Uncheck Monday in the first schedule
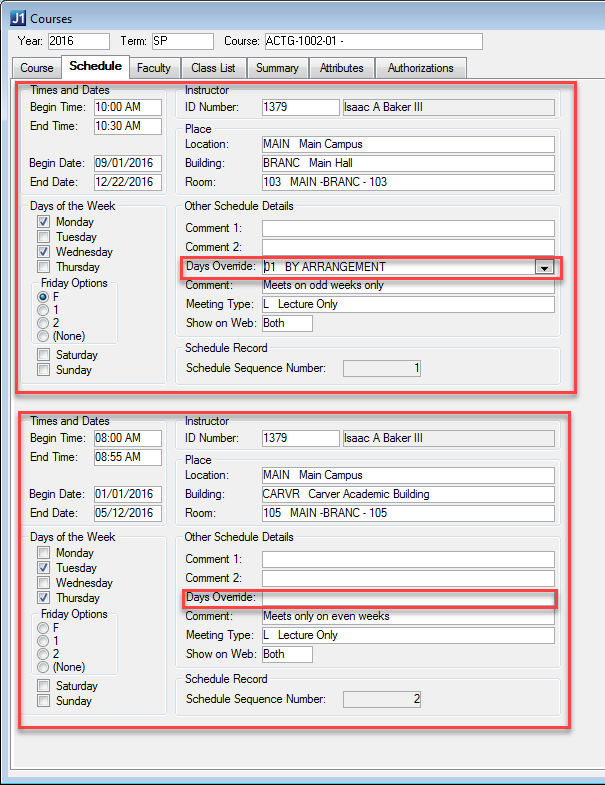 pos(44,221)
